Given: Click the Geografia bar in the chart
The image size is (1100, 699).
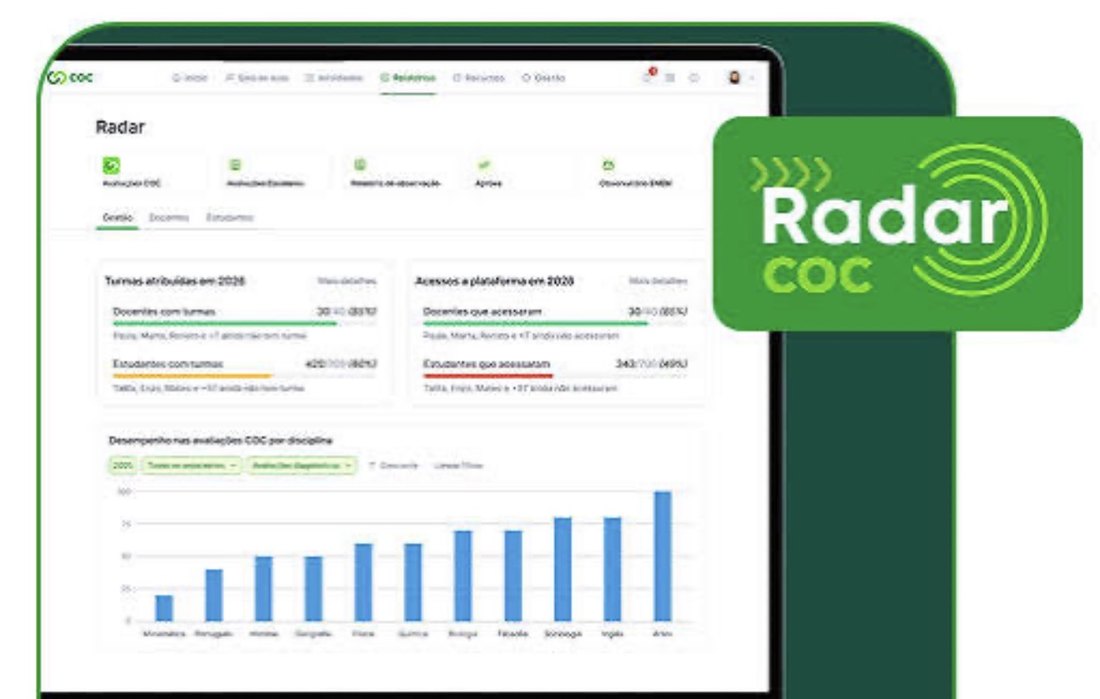Looking at the screenshot, I should pos(313,589).
